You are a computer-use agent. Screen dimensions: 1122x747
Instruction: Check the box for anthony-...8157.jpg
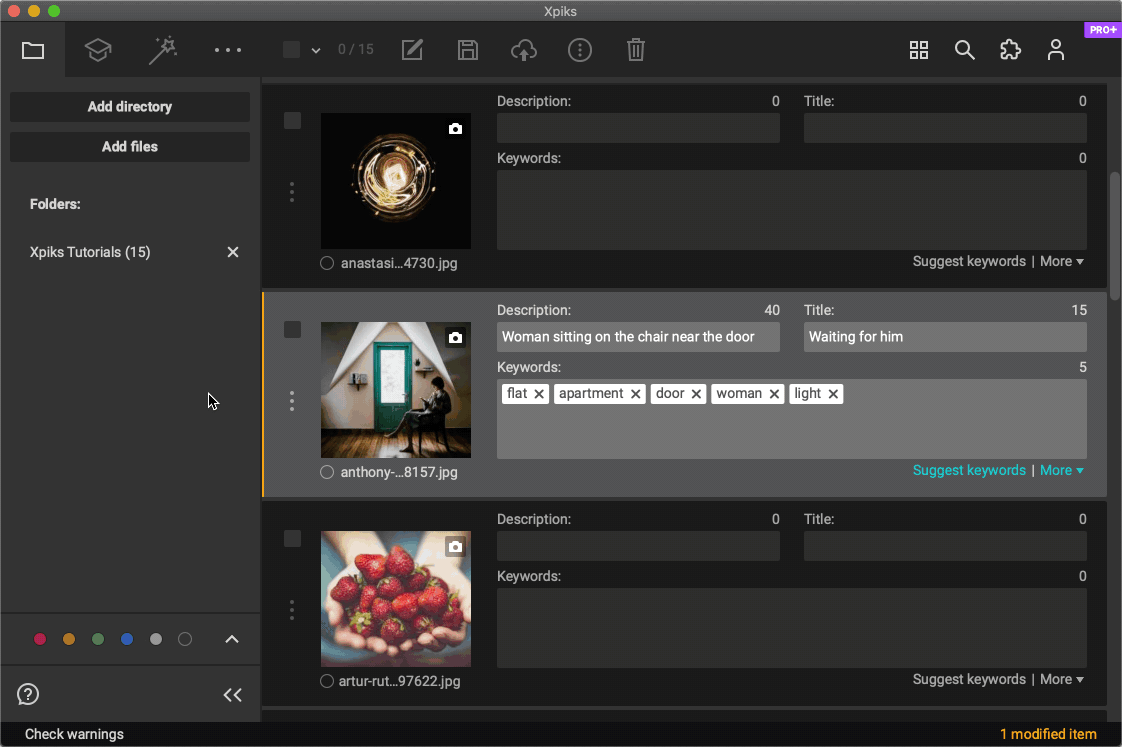point(292,330)
